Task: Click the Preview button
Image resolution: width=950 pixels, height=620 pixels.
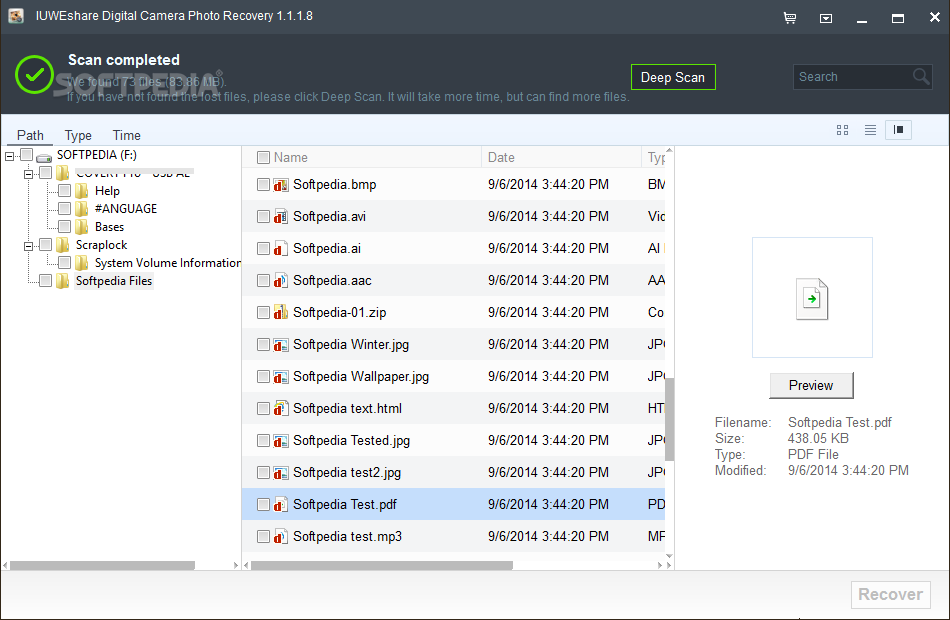Action: [811, 385]
